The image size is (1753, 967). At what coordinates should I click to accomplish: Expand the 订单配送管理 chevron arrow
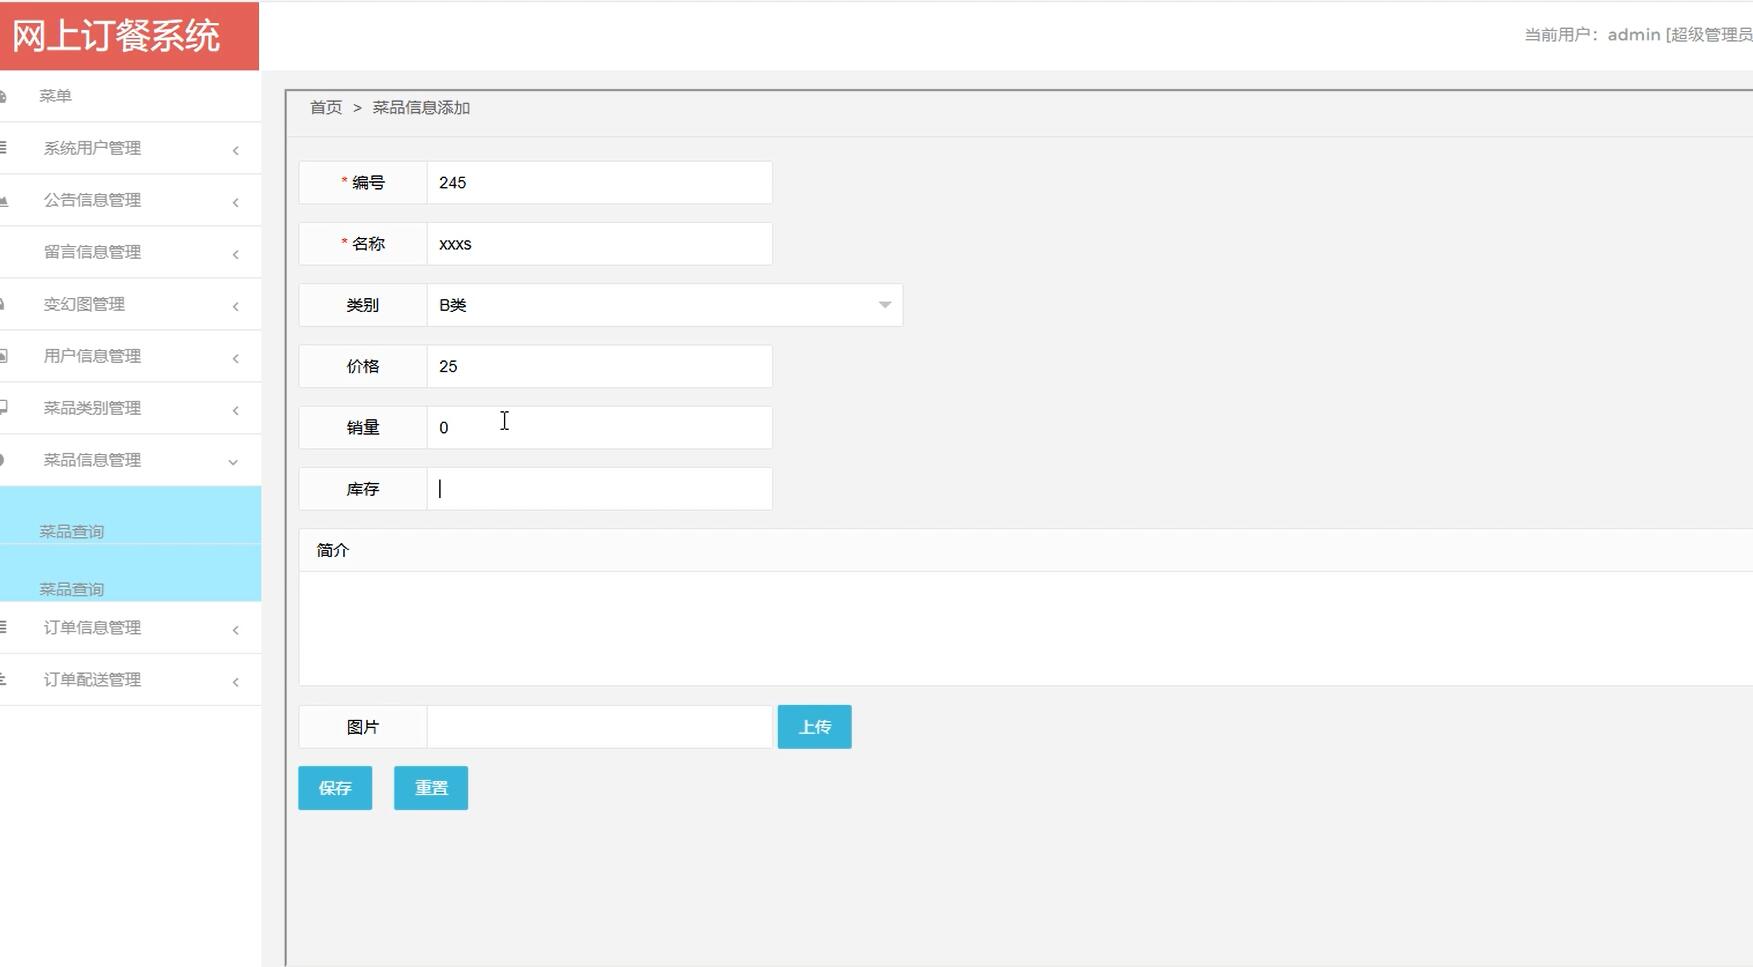[236, 682]
